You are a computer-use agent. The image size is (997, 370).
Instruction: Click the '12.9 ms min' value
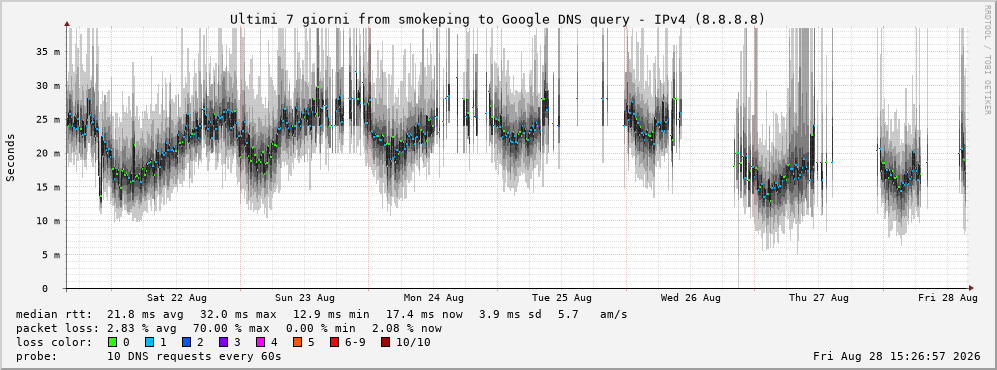[331, 315]
